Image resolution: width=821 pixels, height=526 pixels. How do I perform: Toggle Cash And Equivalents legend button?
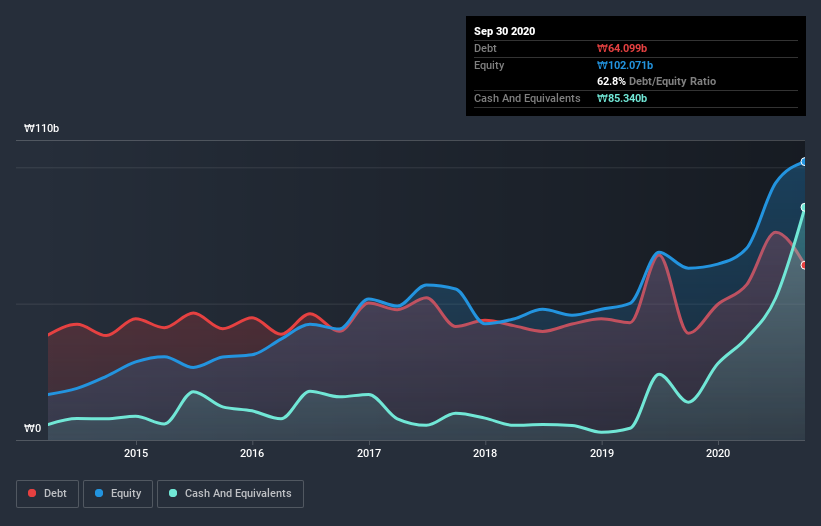pos(230,494)
